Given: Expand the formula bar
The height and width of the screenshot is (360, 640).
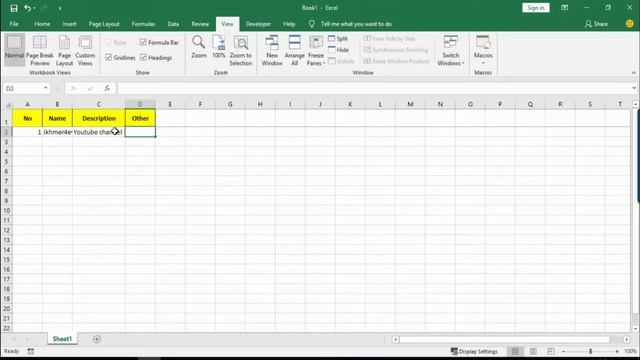Looking at the screenshot, I should [633, 88].
